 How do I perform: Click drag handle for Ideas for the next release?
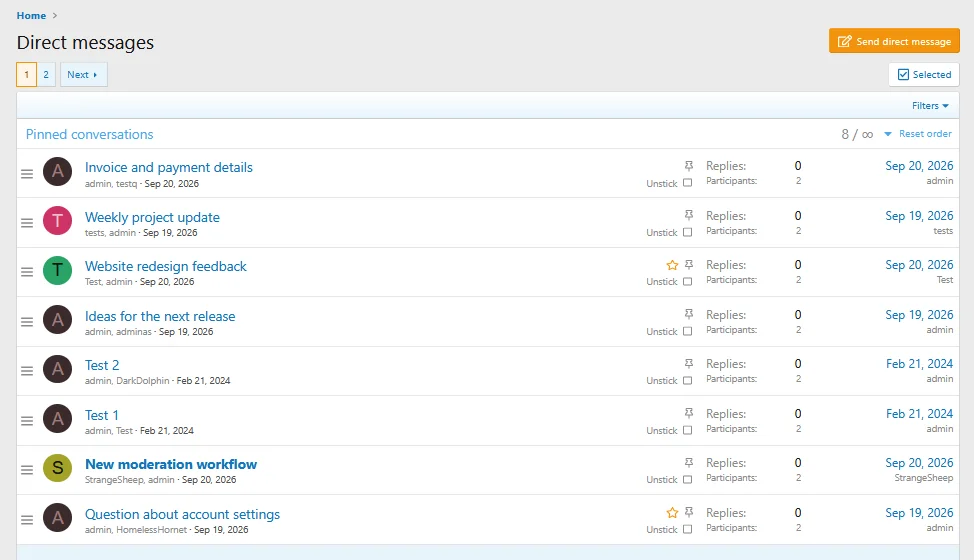click(27, 322)
